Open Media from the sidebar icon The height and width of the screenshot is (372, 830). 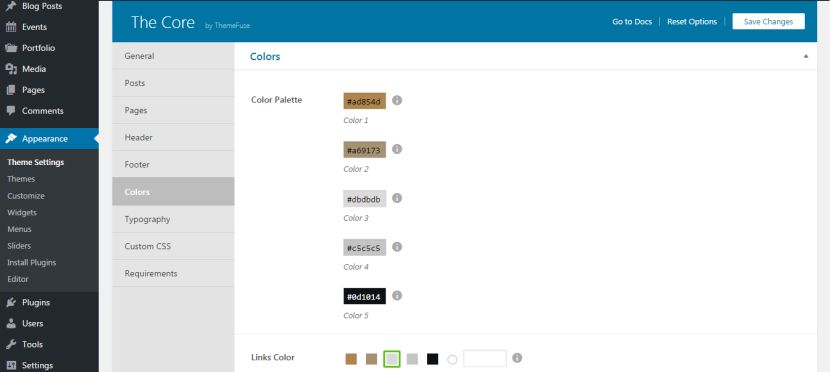11,69
